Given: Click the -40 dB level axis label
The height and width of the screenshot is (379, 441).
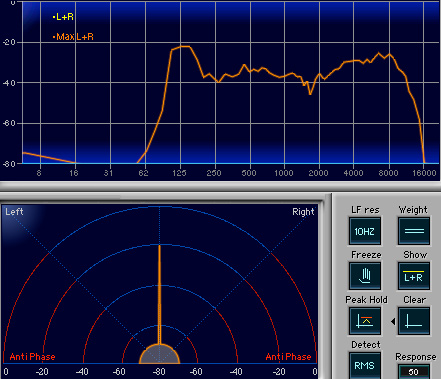Looking at the screenshot, I should (9, 83).
